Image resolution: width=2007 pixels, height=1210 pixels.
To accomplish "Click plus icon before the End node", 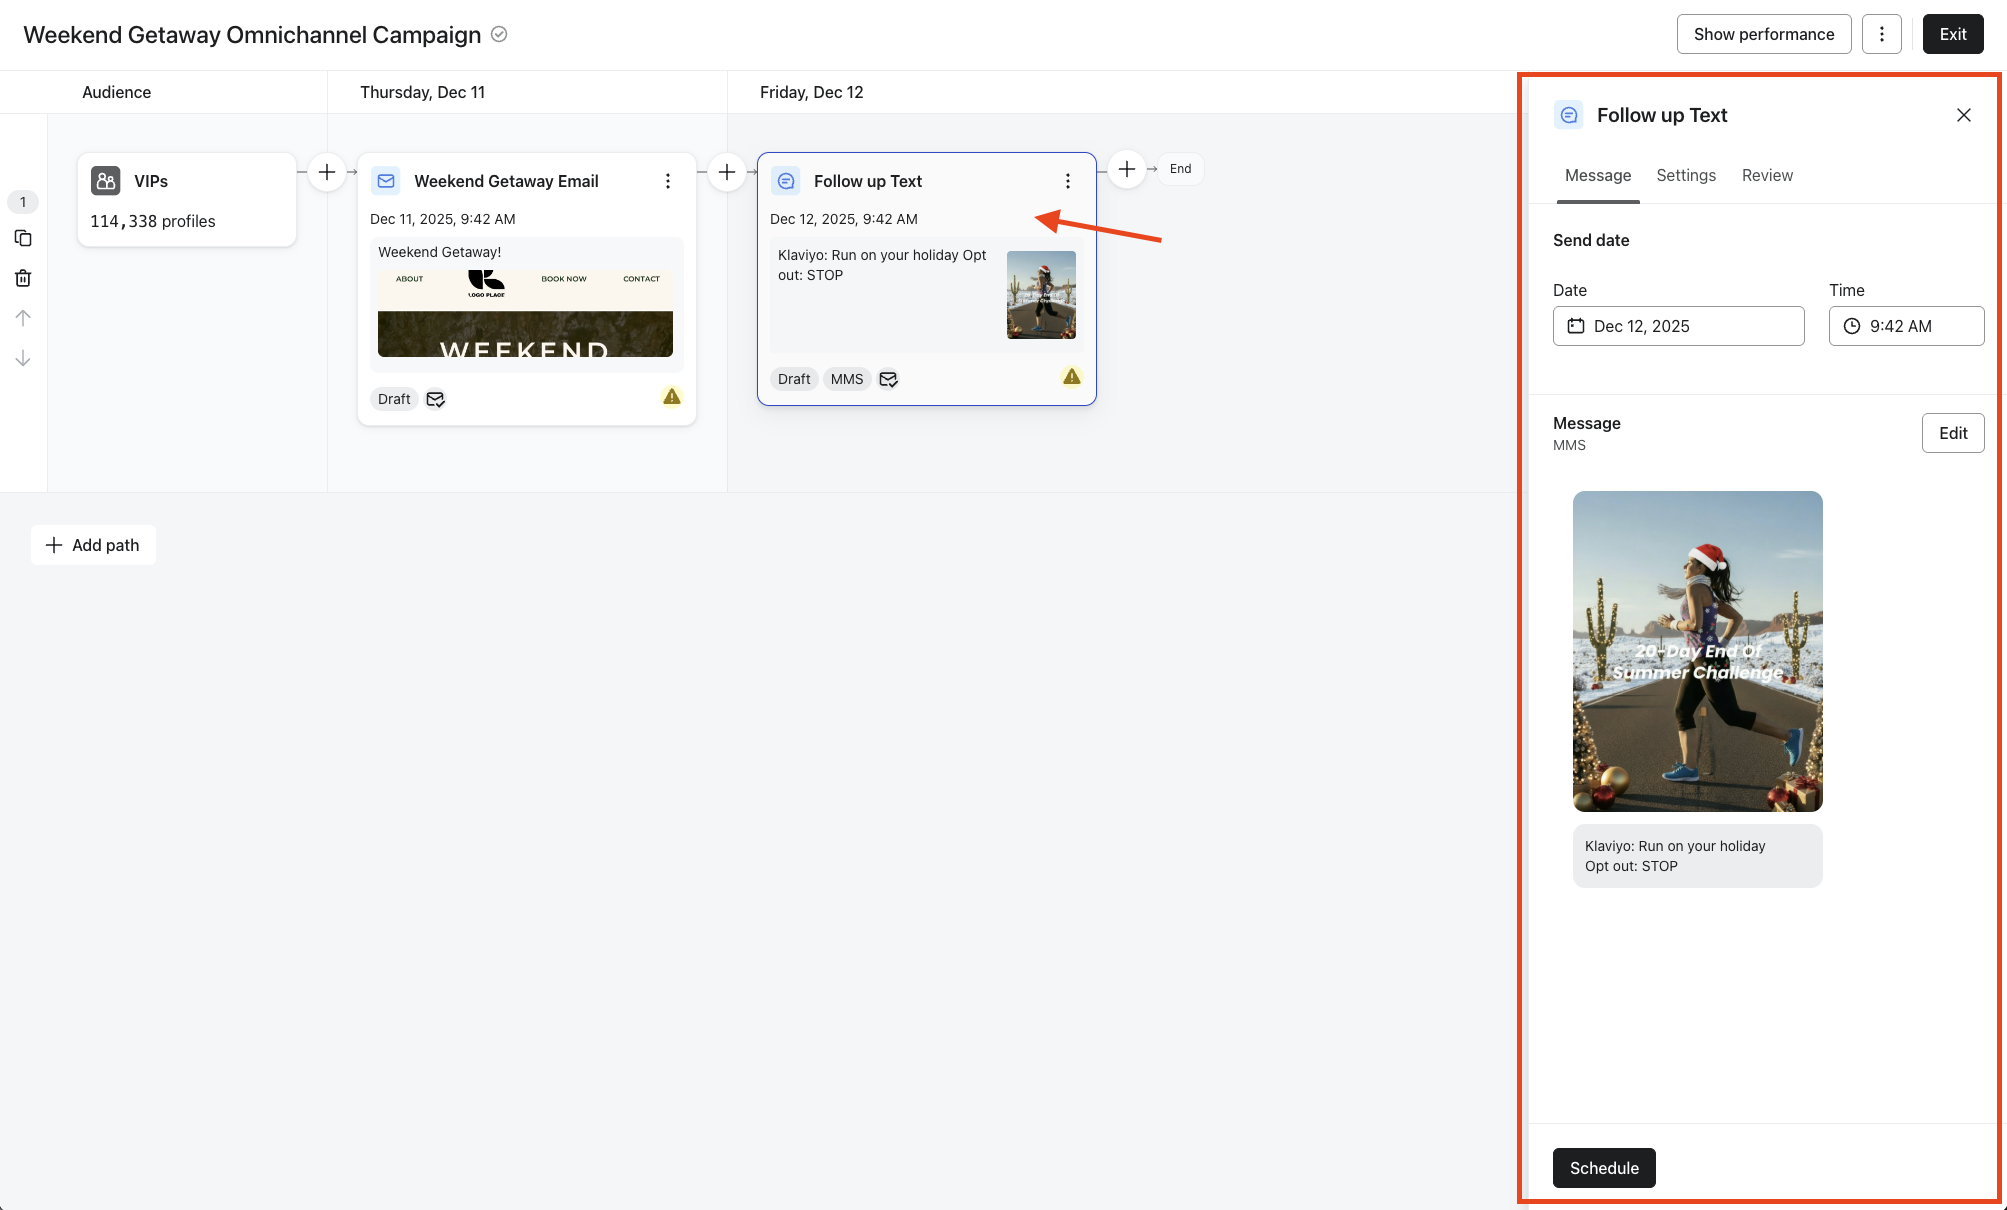I will tap(1127, 169).
